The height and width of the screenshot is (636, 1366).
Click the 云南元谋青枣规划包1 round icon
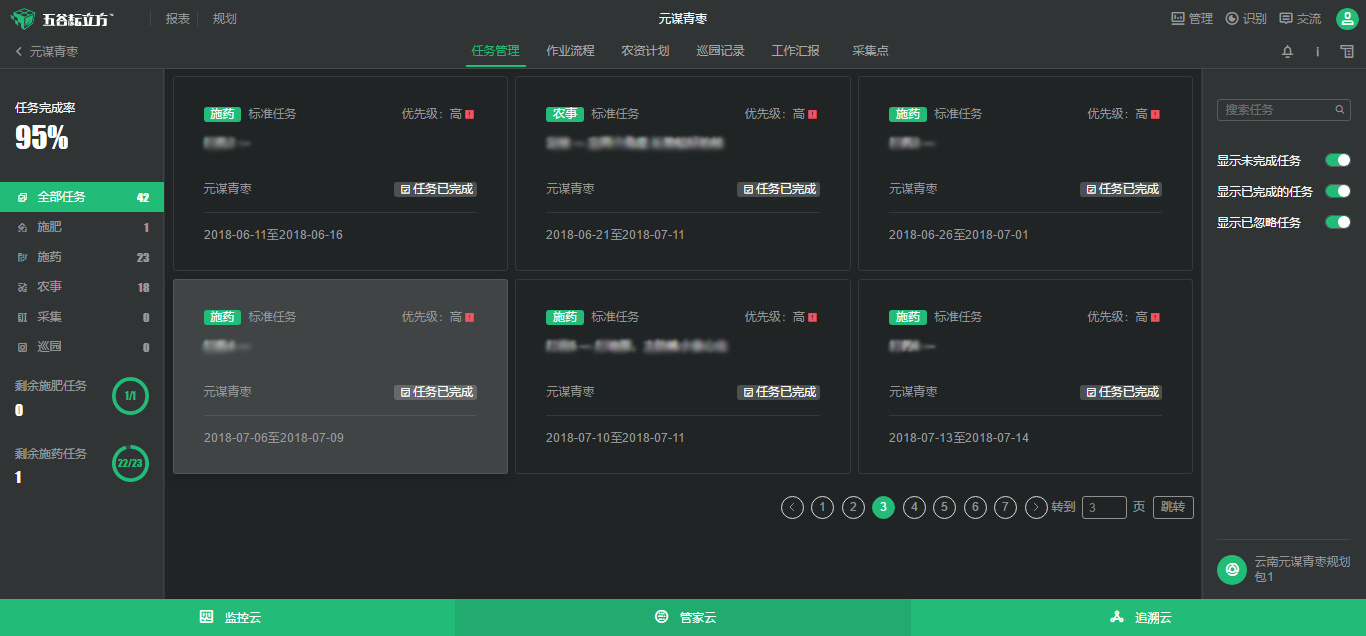point(1232,569)
